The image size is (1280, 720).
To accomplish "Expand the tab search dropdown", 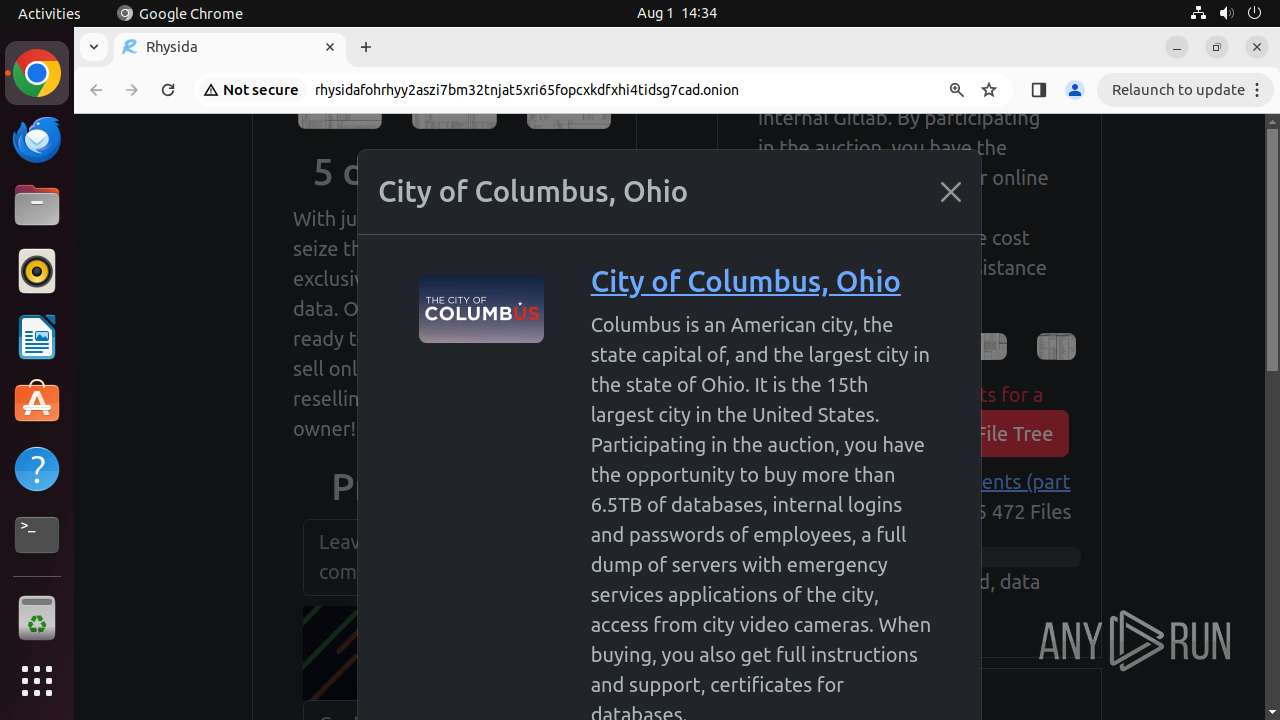I will [x=93, y=47].
